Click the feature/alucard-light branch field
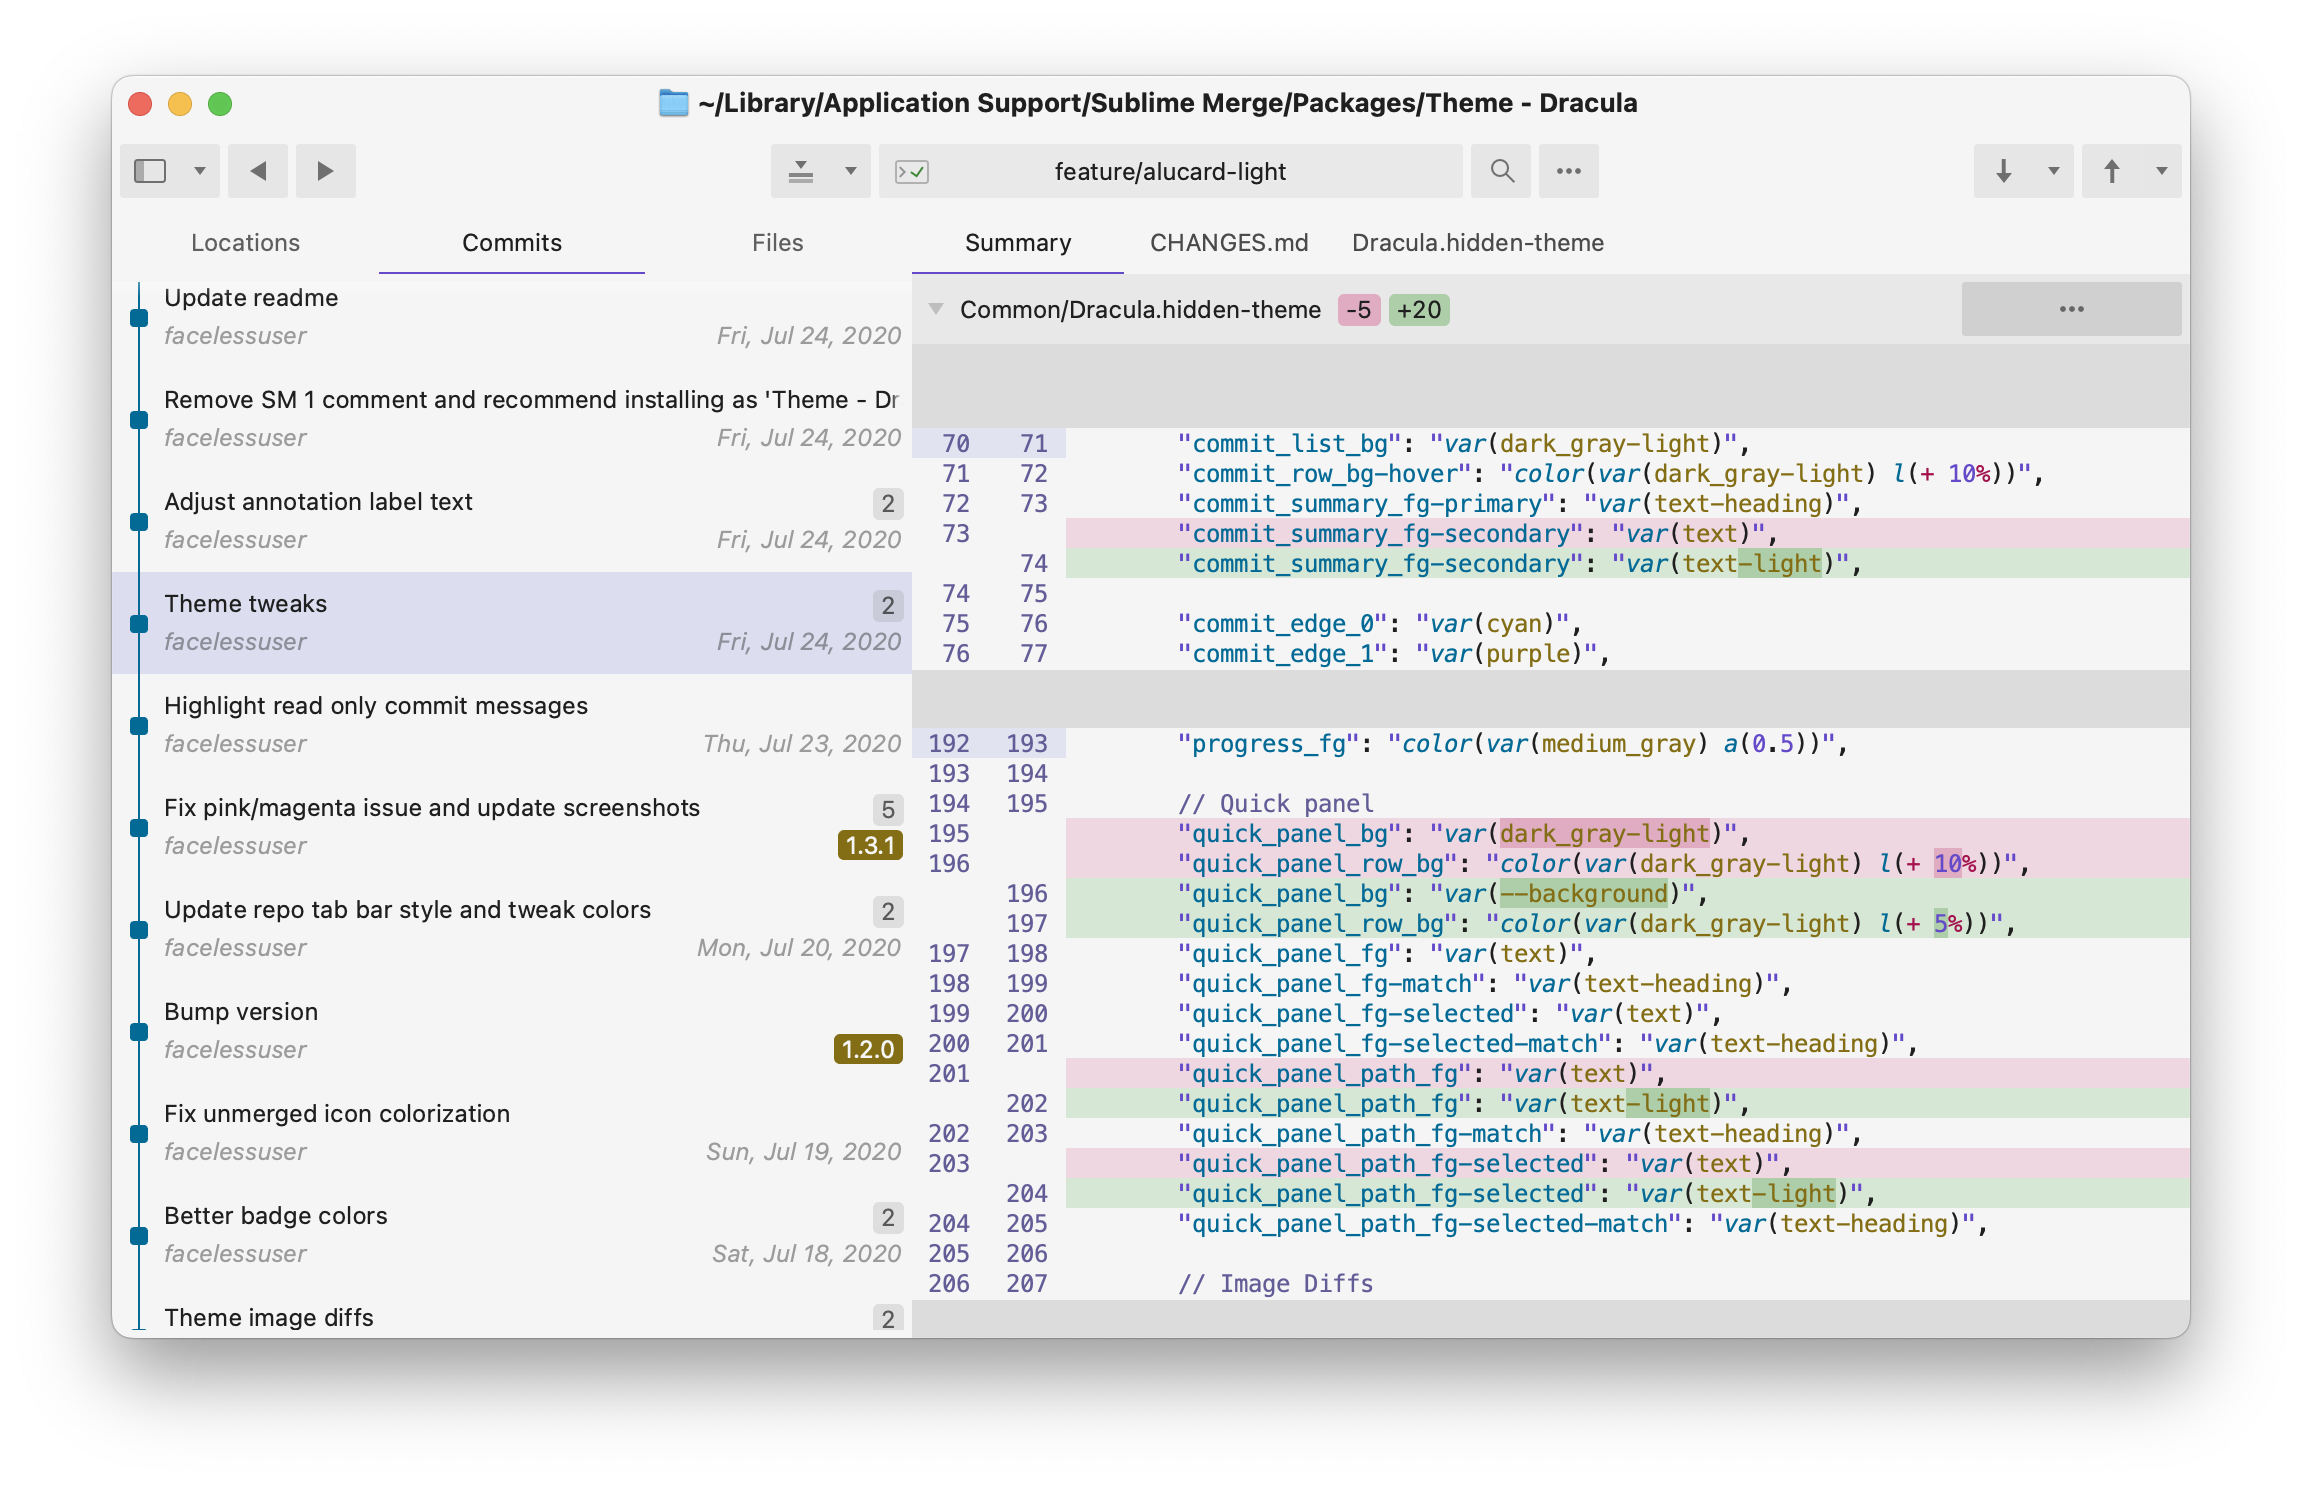 [1170, 172]
